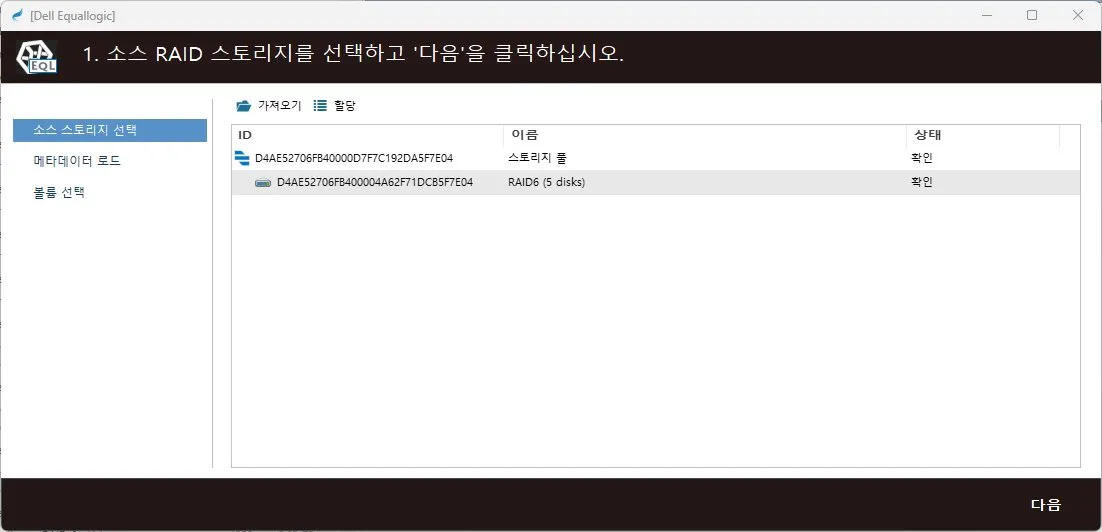Click the [Dell Equallogic] window title
This screenshot has height=532, width=1102.
(x=72, y=15)
